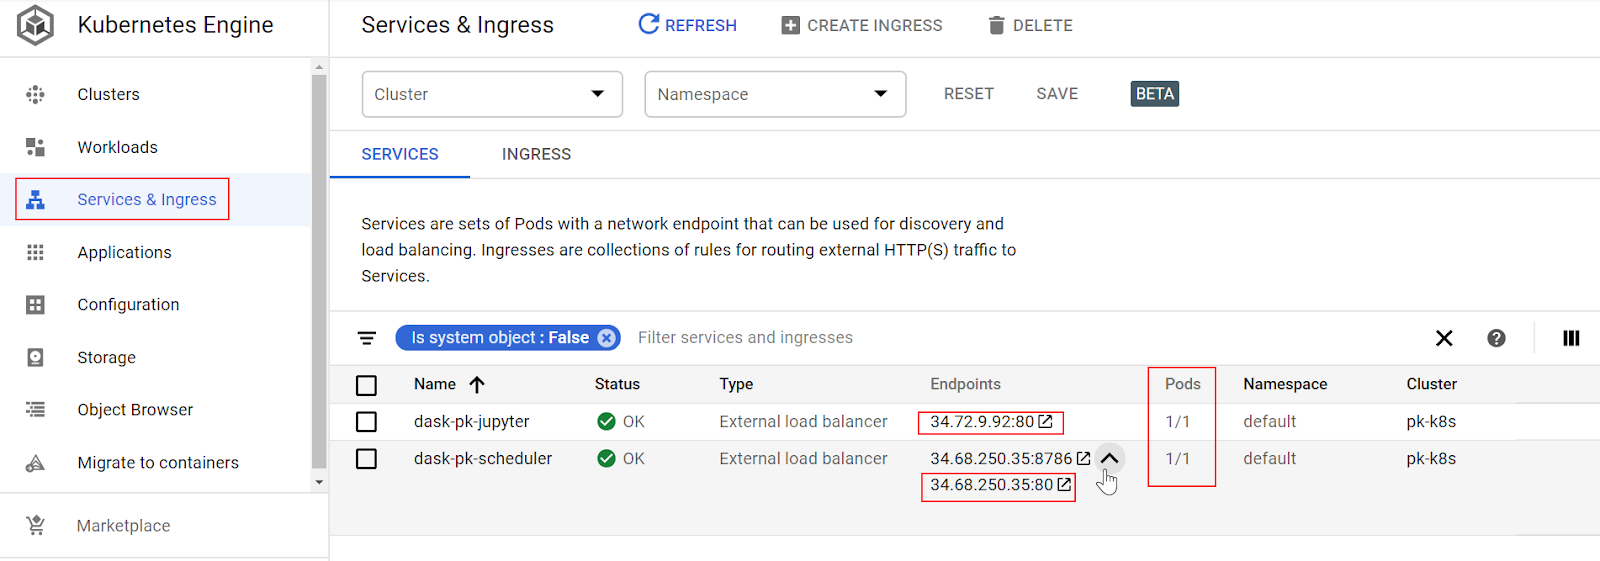Viewport: 1600px width, 561px height.
Task: Open the column display options icon
Action: (x=1571, y=338)
